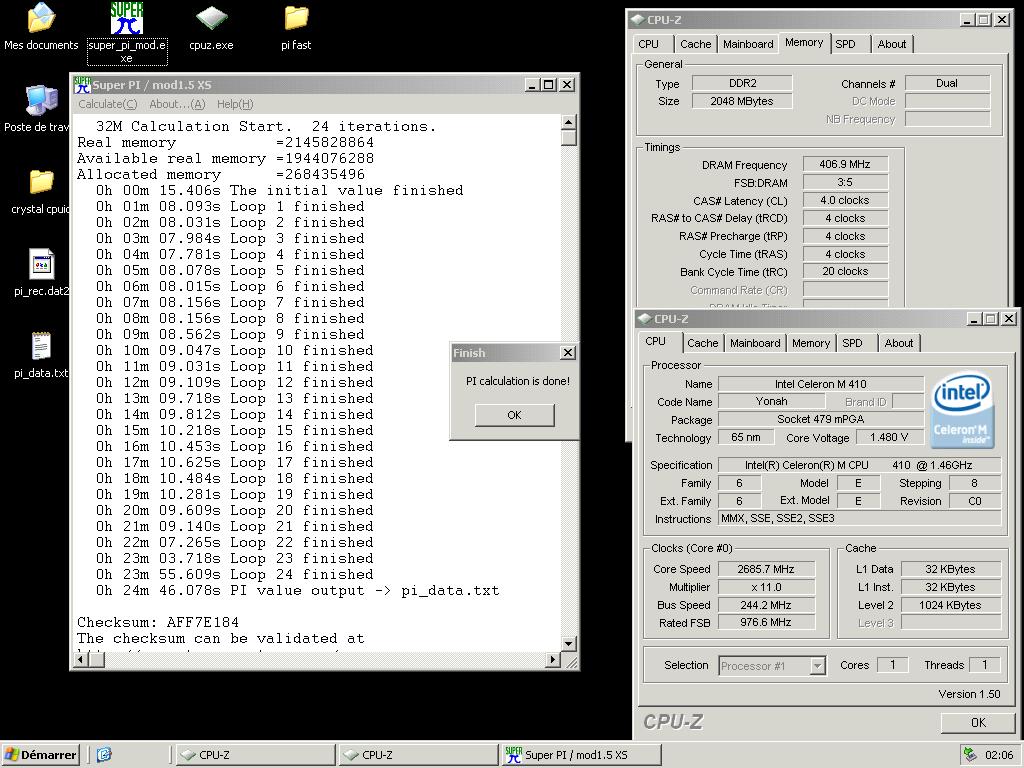The height and width of the screenshot is (768, 1024).
Task: Launch the cpuz.exe desktop icon
Action: [x=211, y=18]
